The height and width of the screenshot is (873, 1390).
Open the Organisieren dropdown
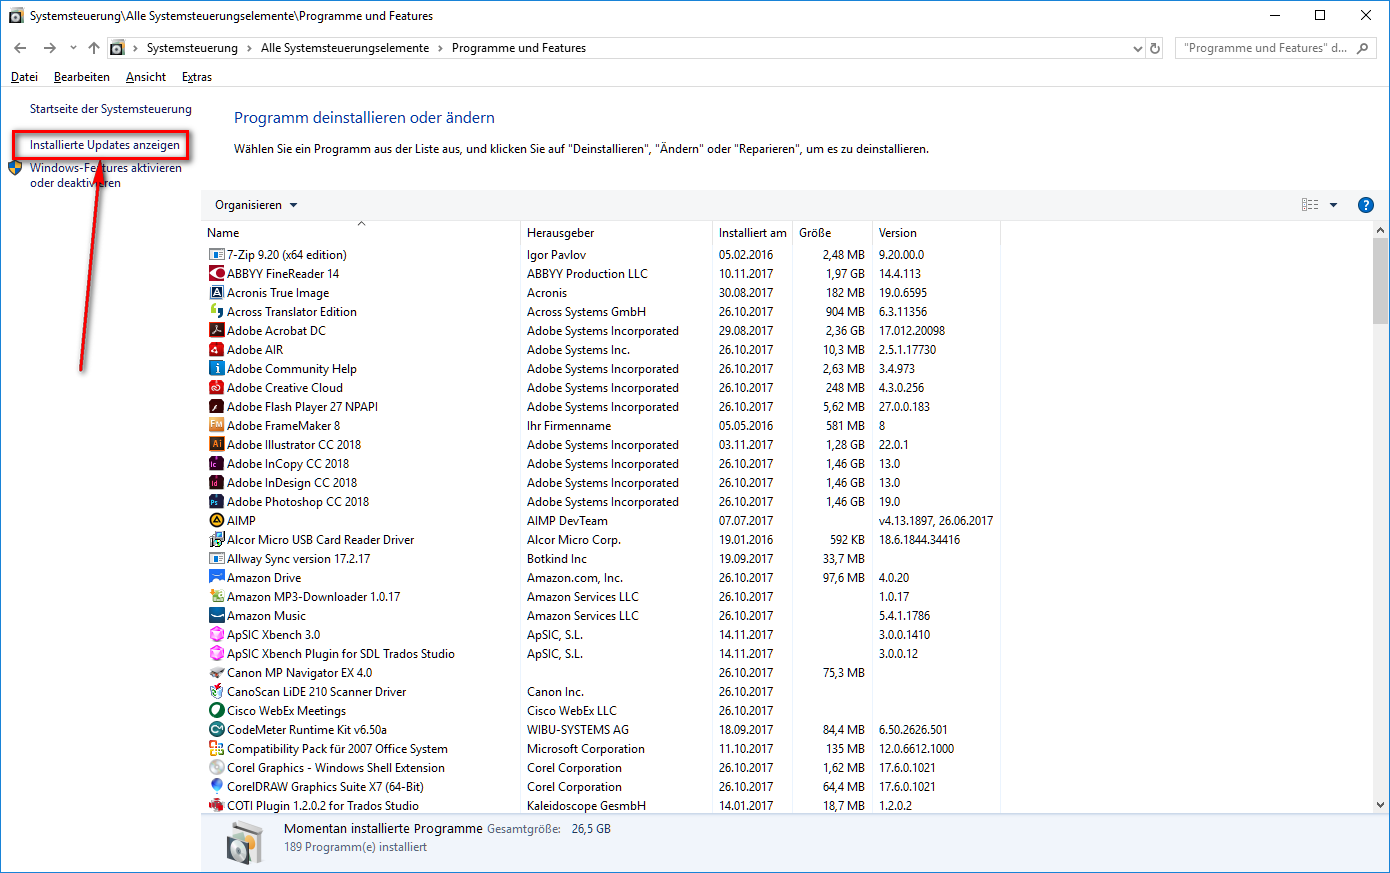(x=256, y=205)
